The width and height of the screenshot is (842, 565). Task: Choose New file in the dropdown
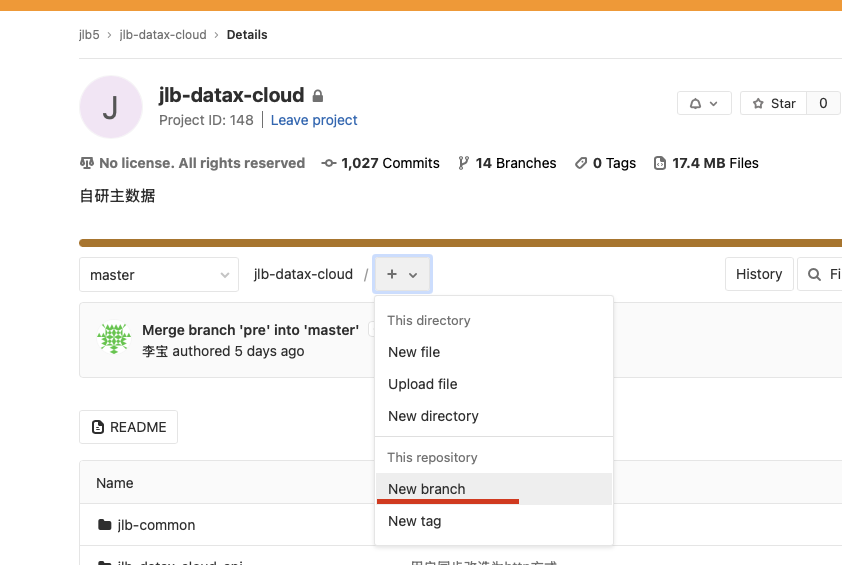coord(414,352)
